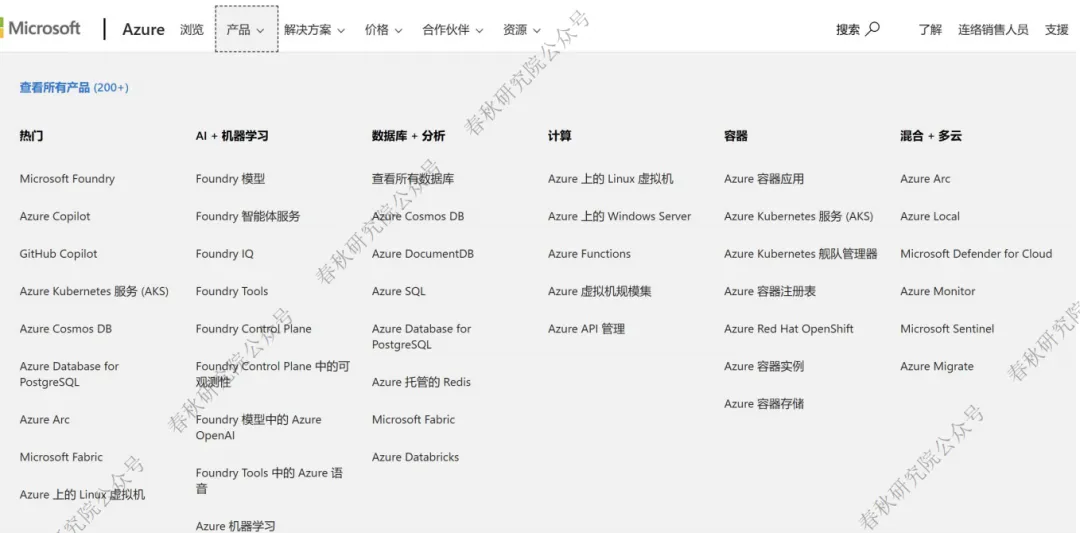The image size is (1080, 533).
Task: Click the search magnifier icon
Action: tap(873, 29)
